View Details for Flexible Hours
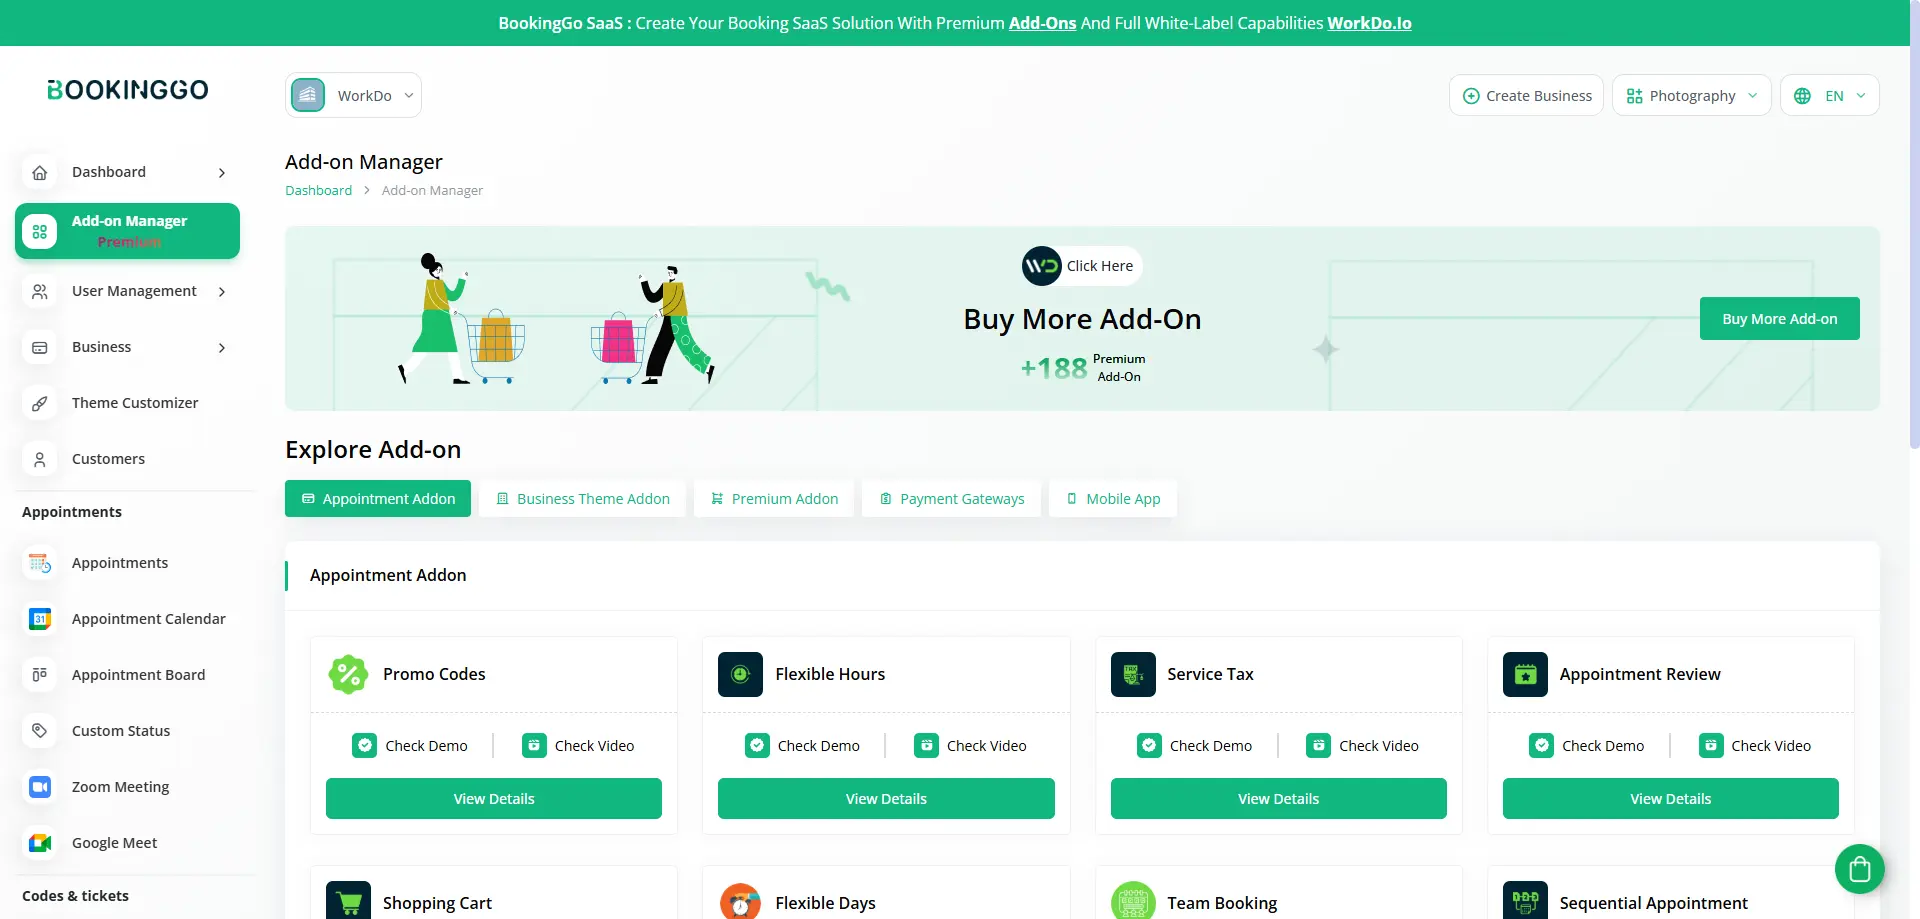Screen dimensions: 1920x919 coord(886,798)
